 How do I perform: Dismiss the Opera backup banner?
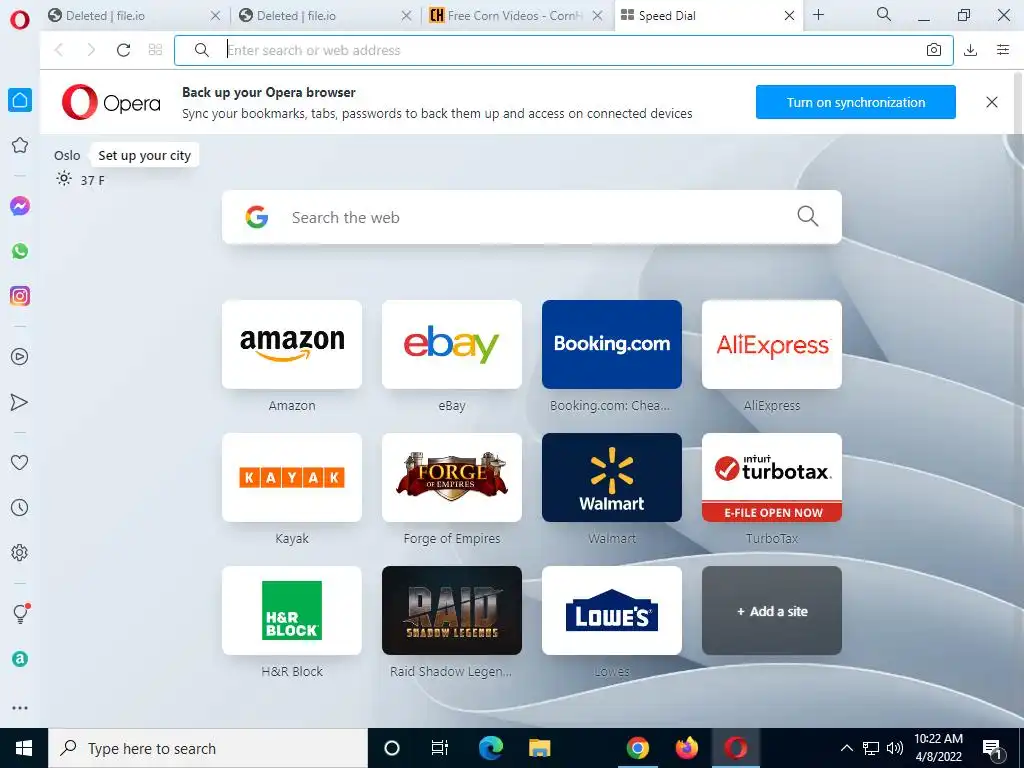click(991, 102)
